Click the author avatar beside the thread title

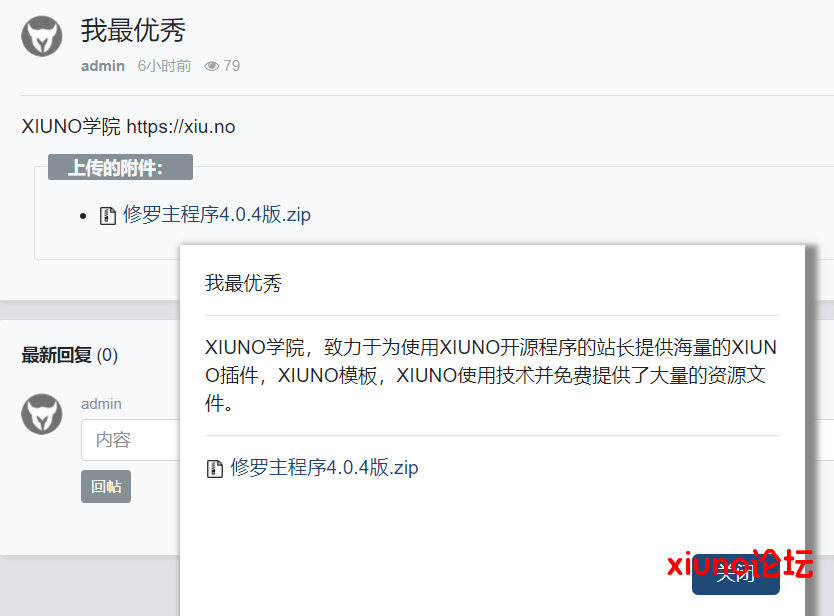(x=41, y=36)
